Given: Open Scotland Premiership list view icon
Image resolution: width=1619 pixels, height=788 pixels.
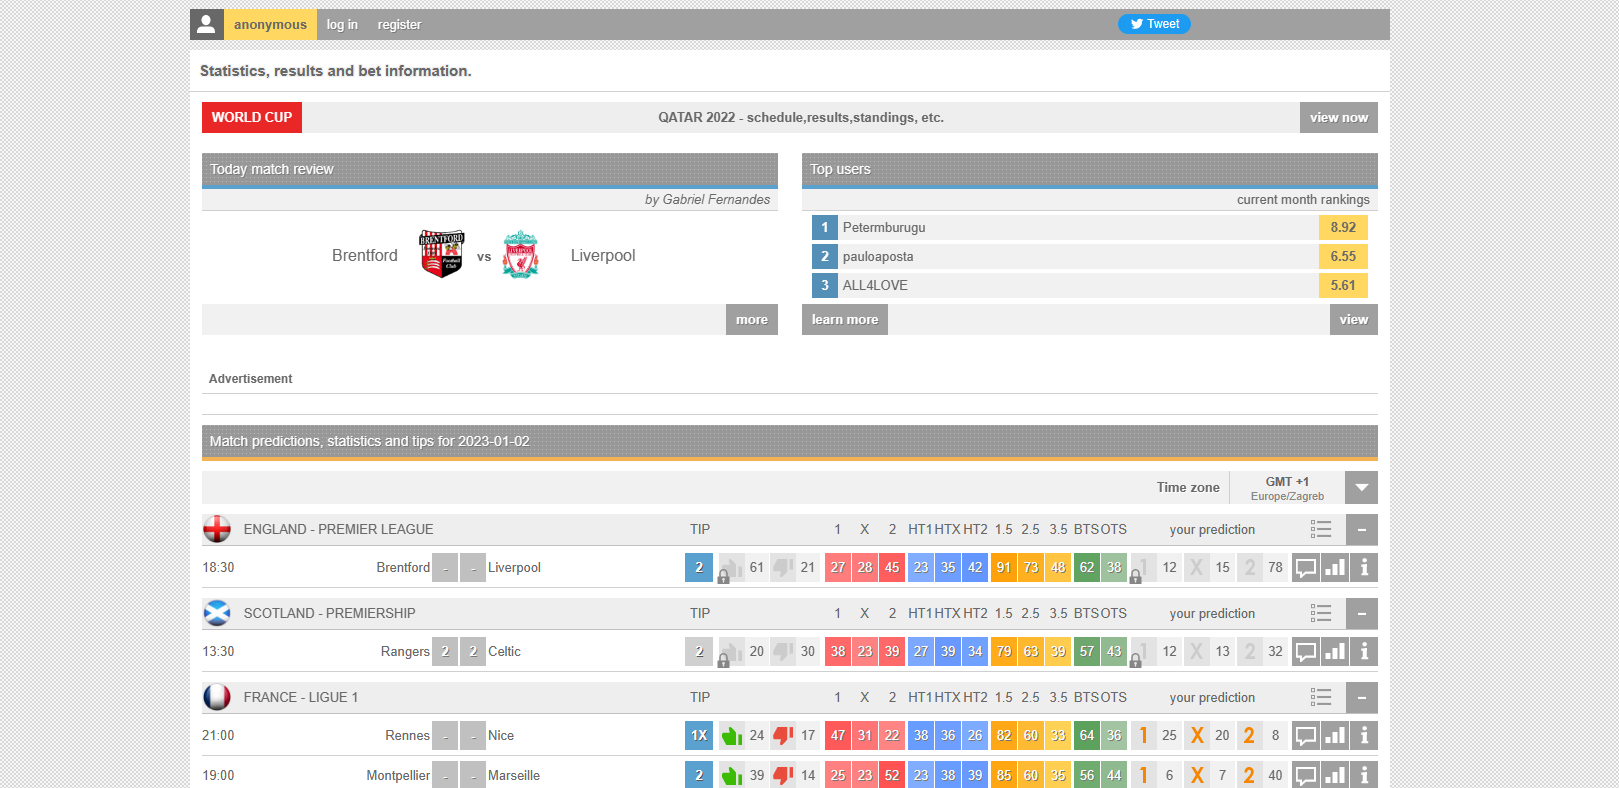Looking at the screenshot, I should click(x=1321, y=613).
